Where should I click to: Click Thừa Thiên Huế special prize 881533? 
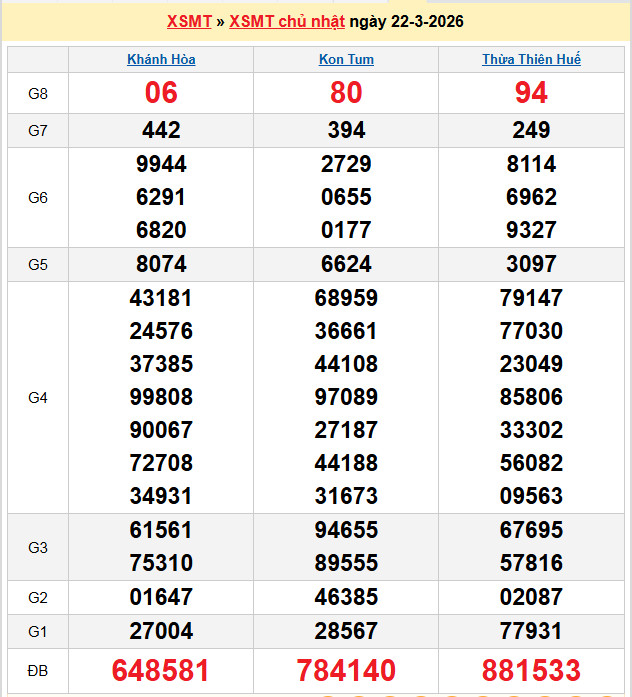tap(531, 670)
